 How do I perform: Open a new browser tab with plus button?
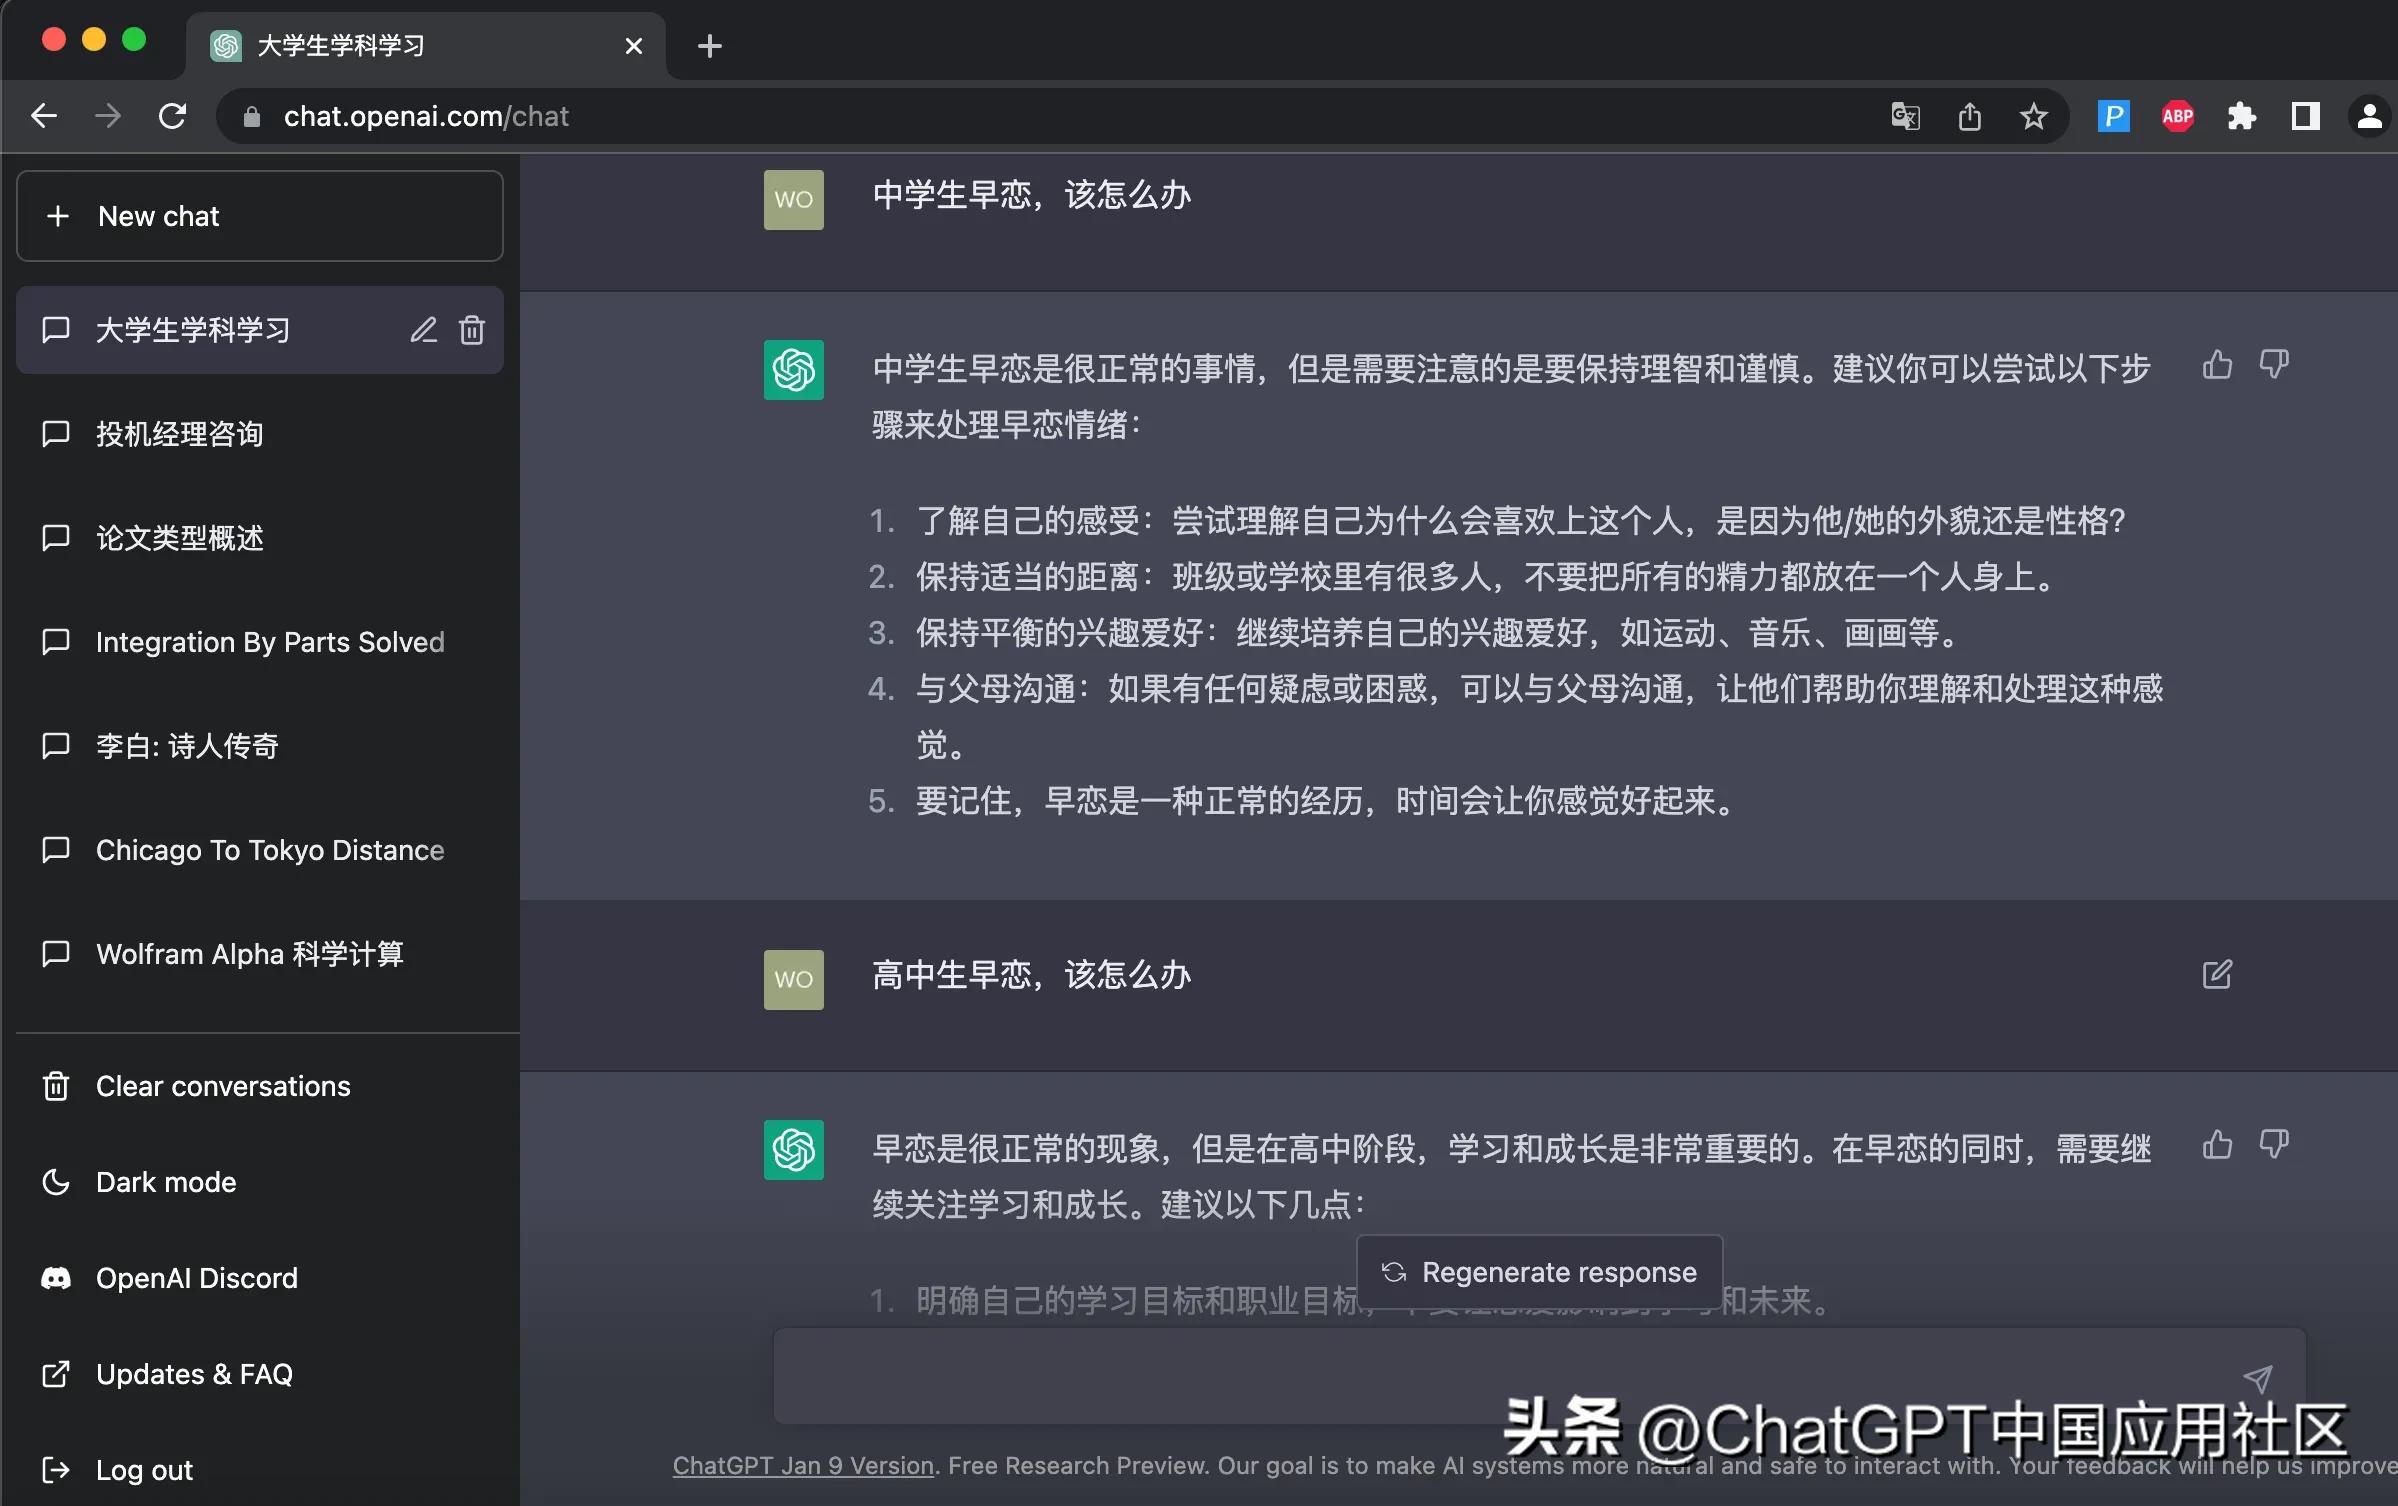tap(709, 45)
